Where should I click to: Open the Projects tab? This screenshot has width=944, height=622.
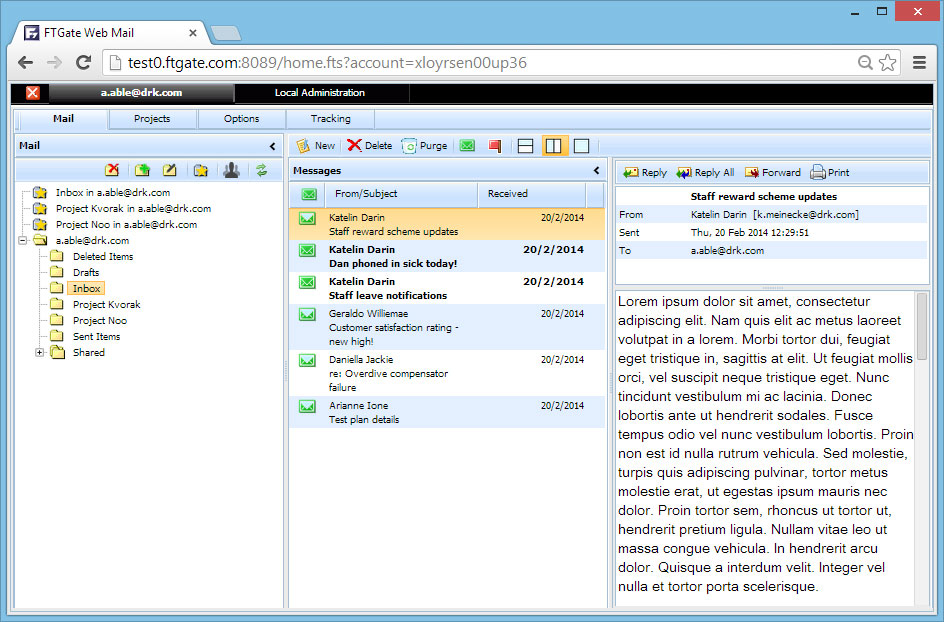[152, 119]
